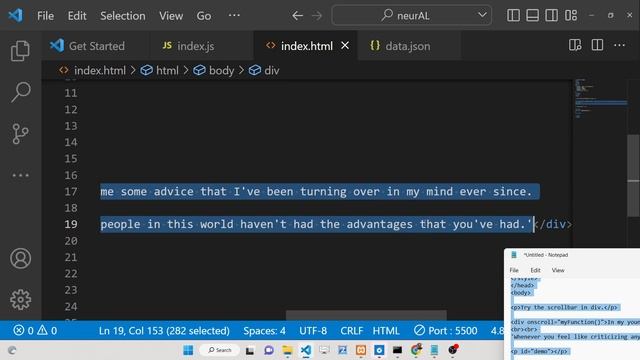This screenshot has height=360, width=640.
Task: Change indentation via Spaces: 4
Action: 264,330
